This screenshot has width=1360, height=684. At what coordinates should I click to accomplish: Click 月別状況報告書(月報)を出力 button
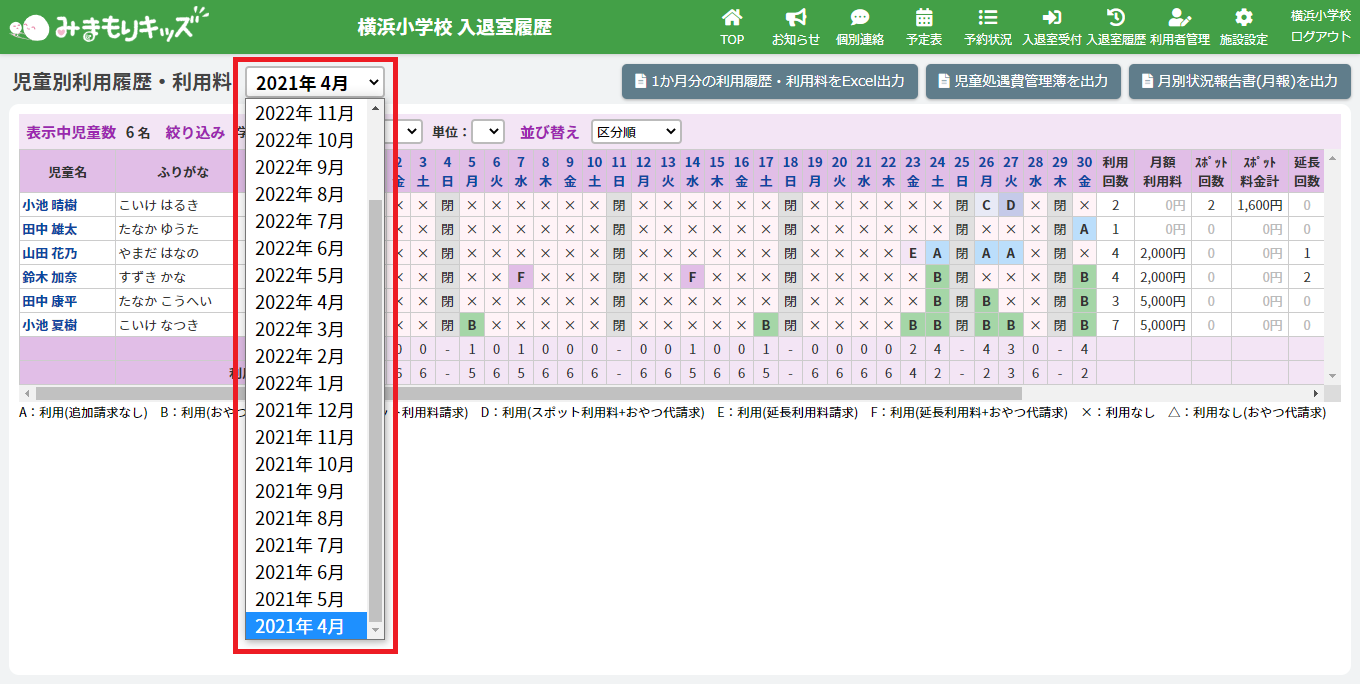pos(1239,82)
